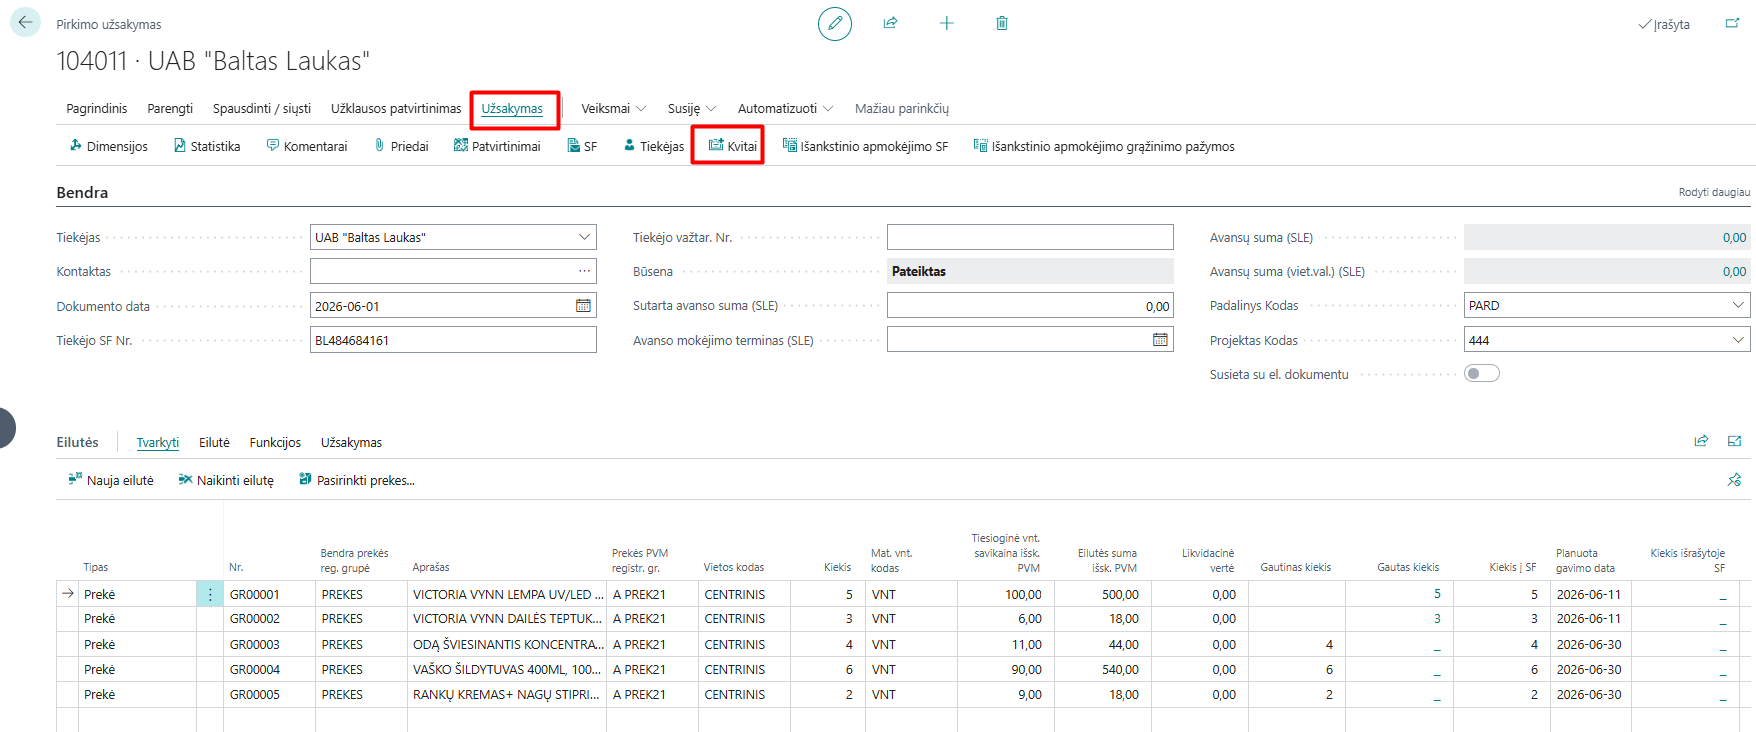Open Patvirtinimai approvals
Viewport: 1756px width, 732px height.
coord(497,146)
